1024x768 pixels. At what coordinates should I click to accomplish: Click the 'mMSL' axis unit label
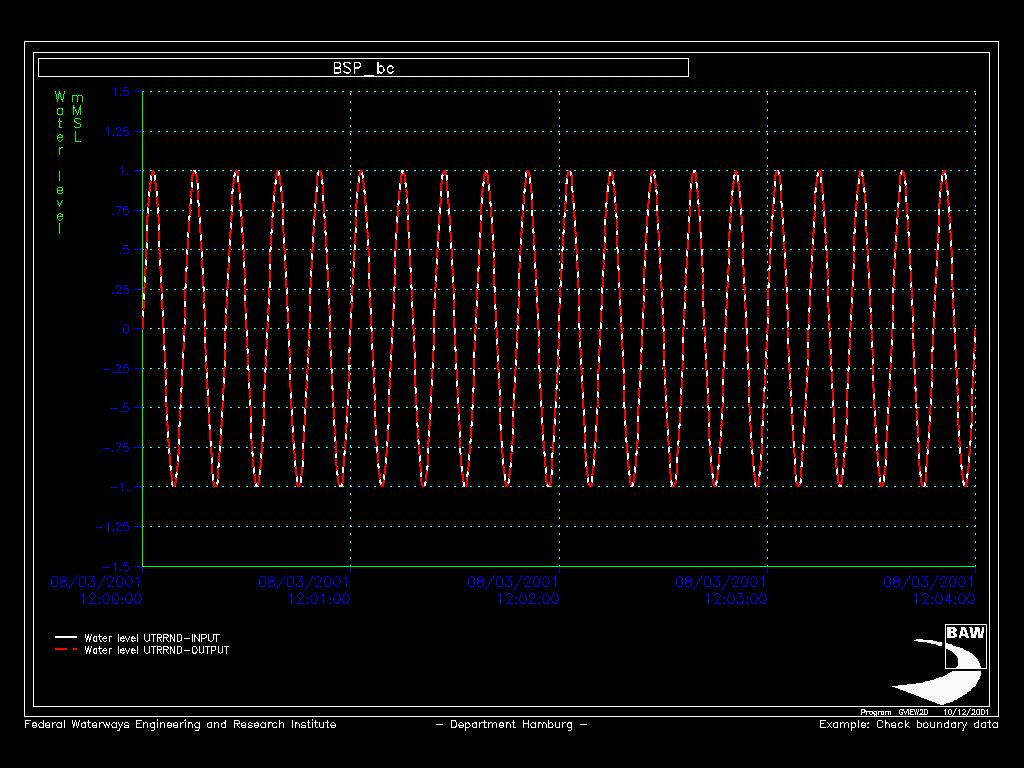[77, 118]
